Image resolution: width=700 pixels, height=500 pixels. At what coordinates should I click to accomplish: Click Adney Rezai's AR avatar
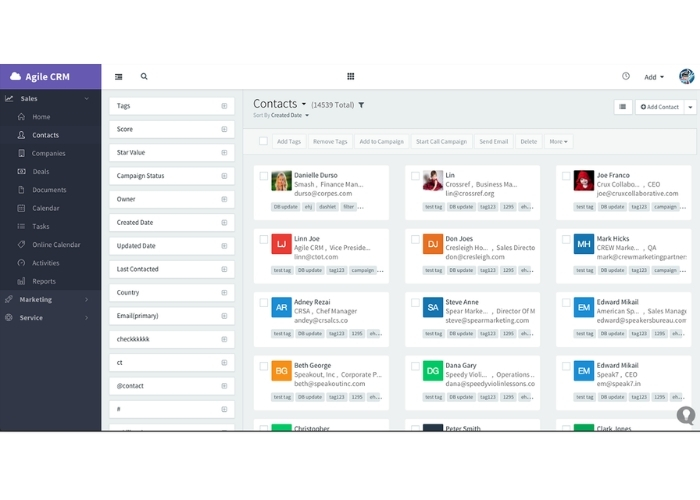[x=282, y=308]
